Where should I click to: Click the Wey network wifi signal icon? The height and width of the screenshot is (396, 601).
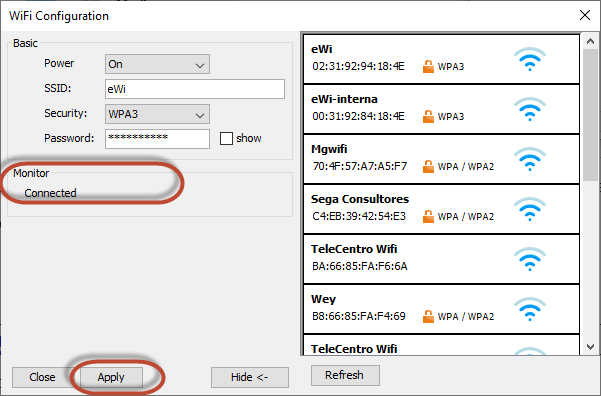coord(530,309)
